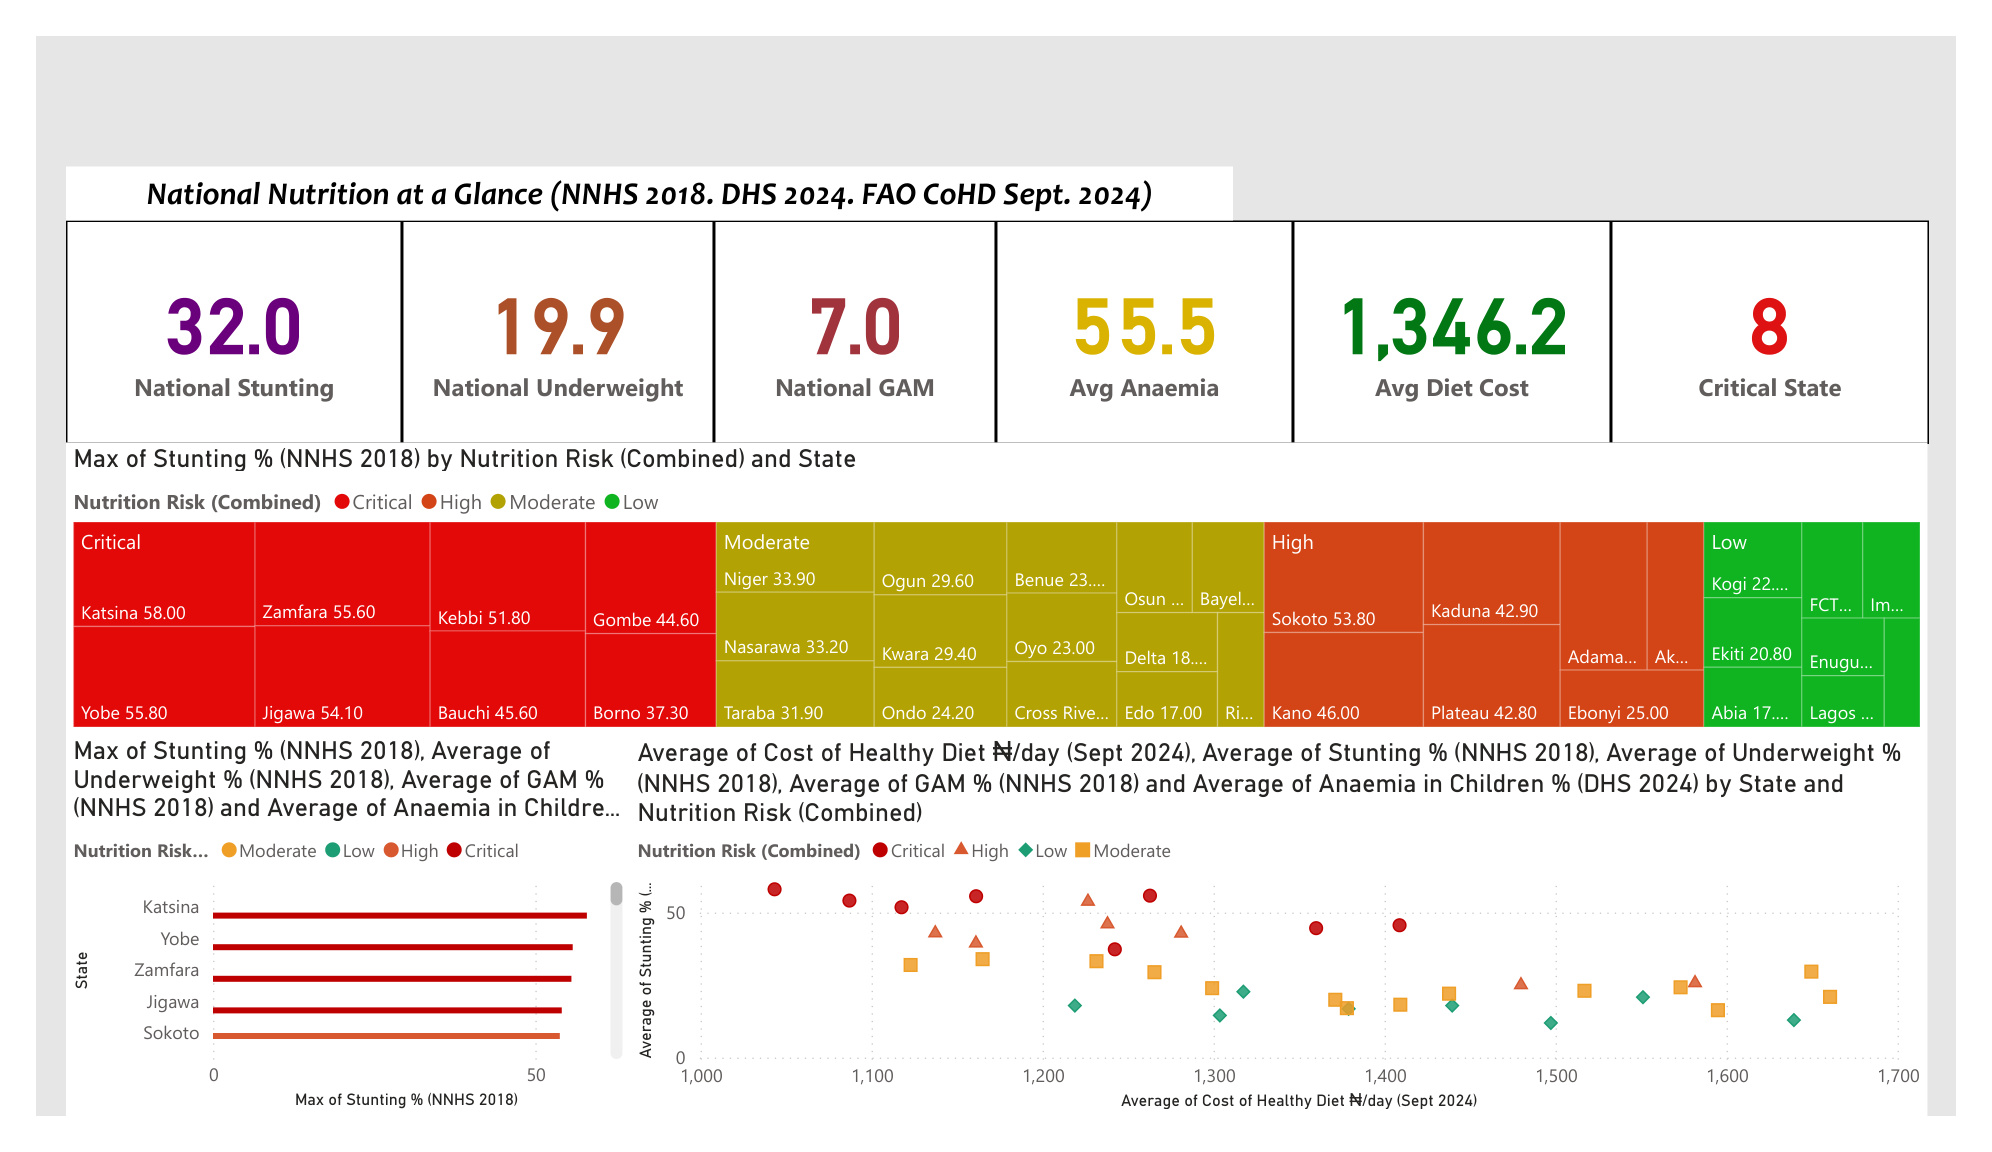Select Kano 46.00 treemap tile
Image resolution: width=1992 pixels, height=1152 pixels.
tap(1343, 680)
